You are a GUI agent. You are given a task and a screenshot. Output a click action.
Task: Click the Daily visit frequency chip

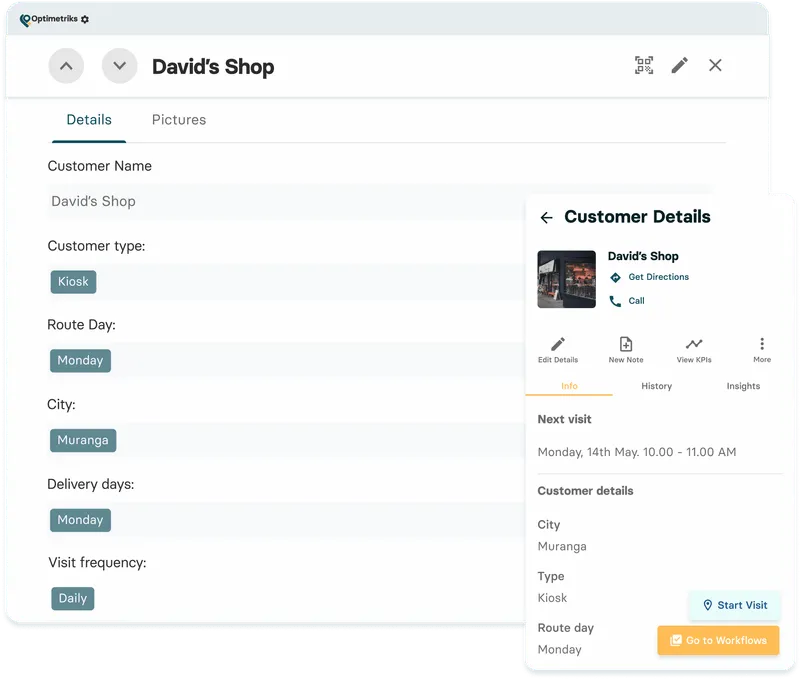(72, 598)
